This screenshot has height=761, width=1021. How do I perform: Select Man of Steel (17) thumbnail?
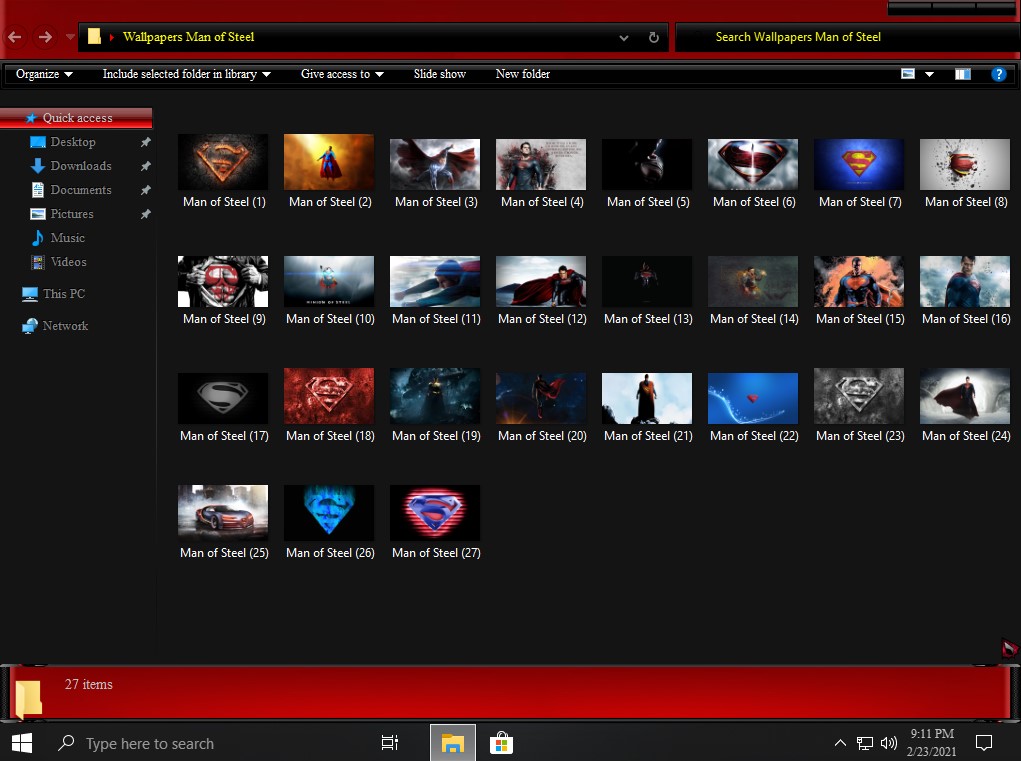tap(223, 398)
